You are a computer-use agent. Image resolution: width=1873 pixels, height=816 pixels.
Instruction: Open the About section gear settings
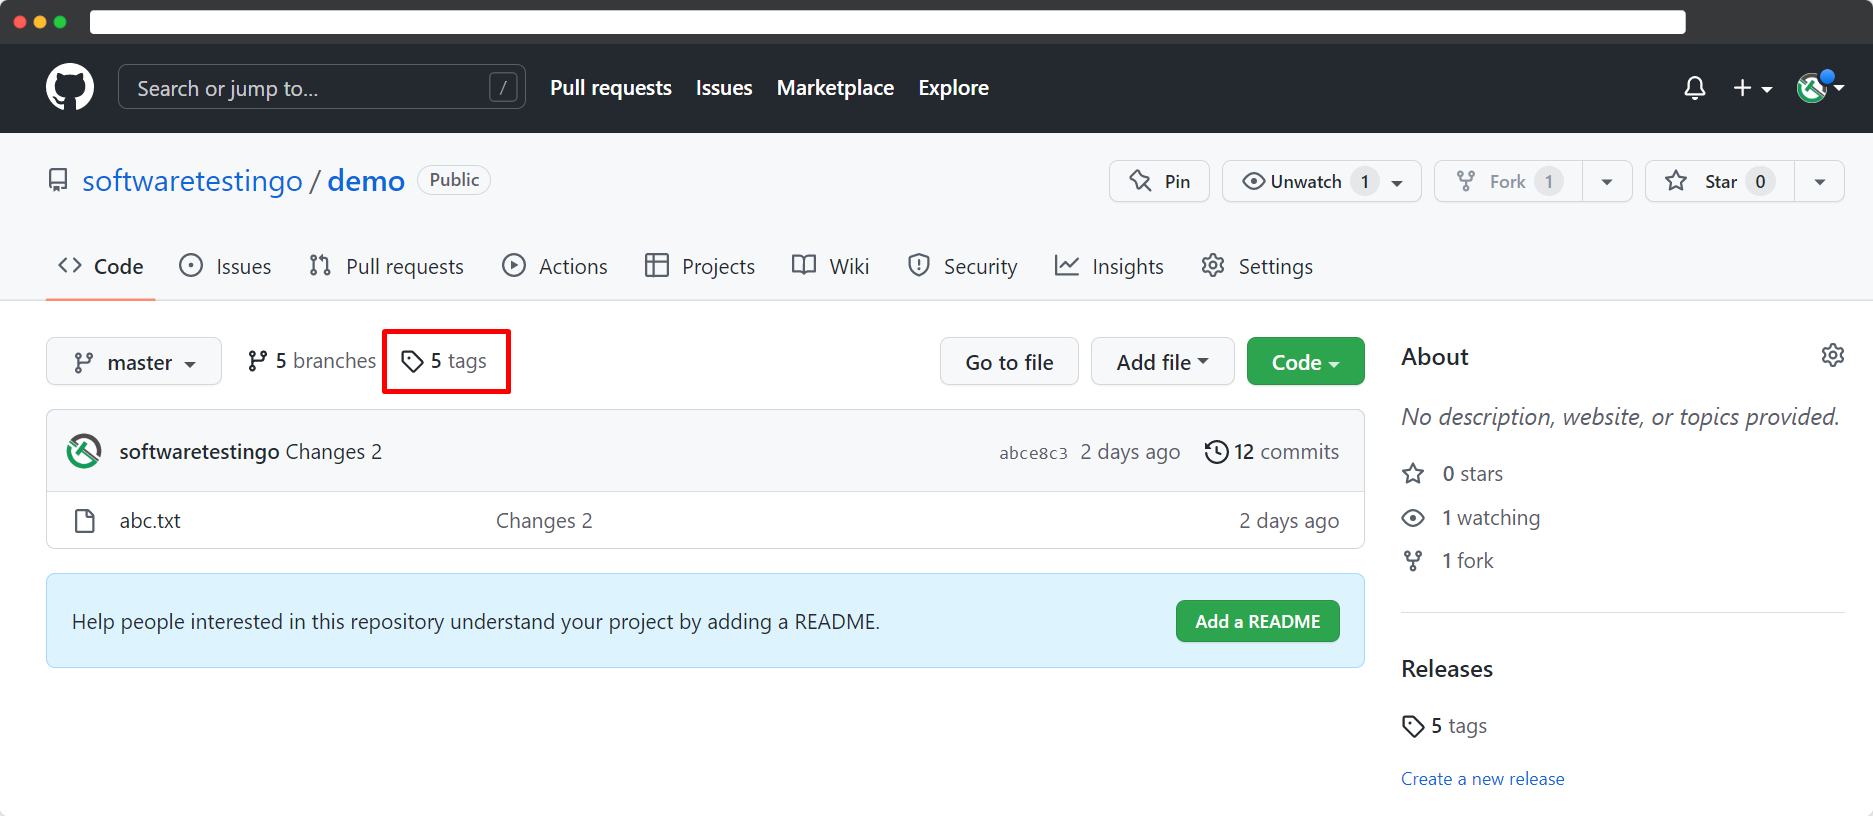(x=1832, y=355)
